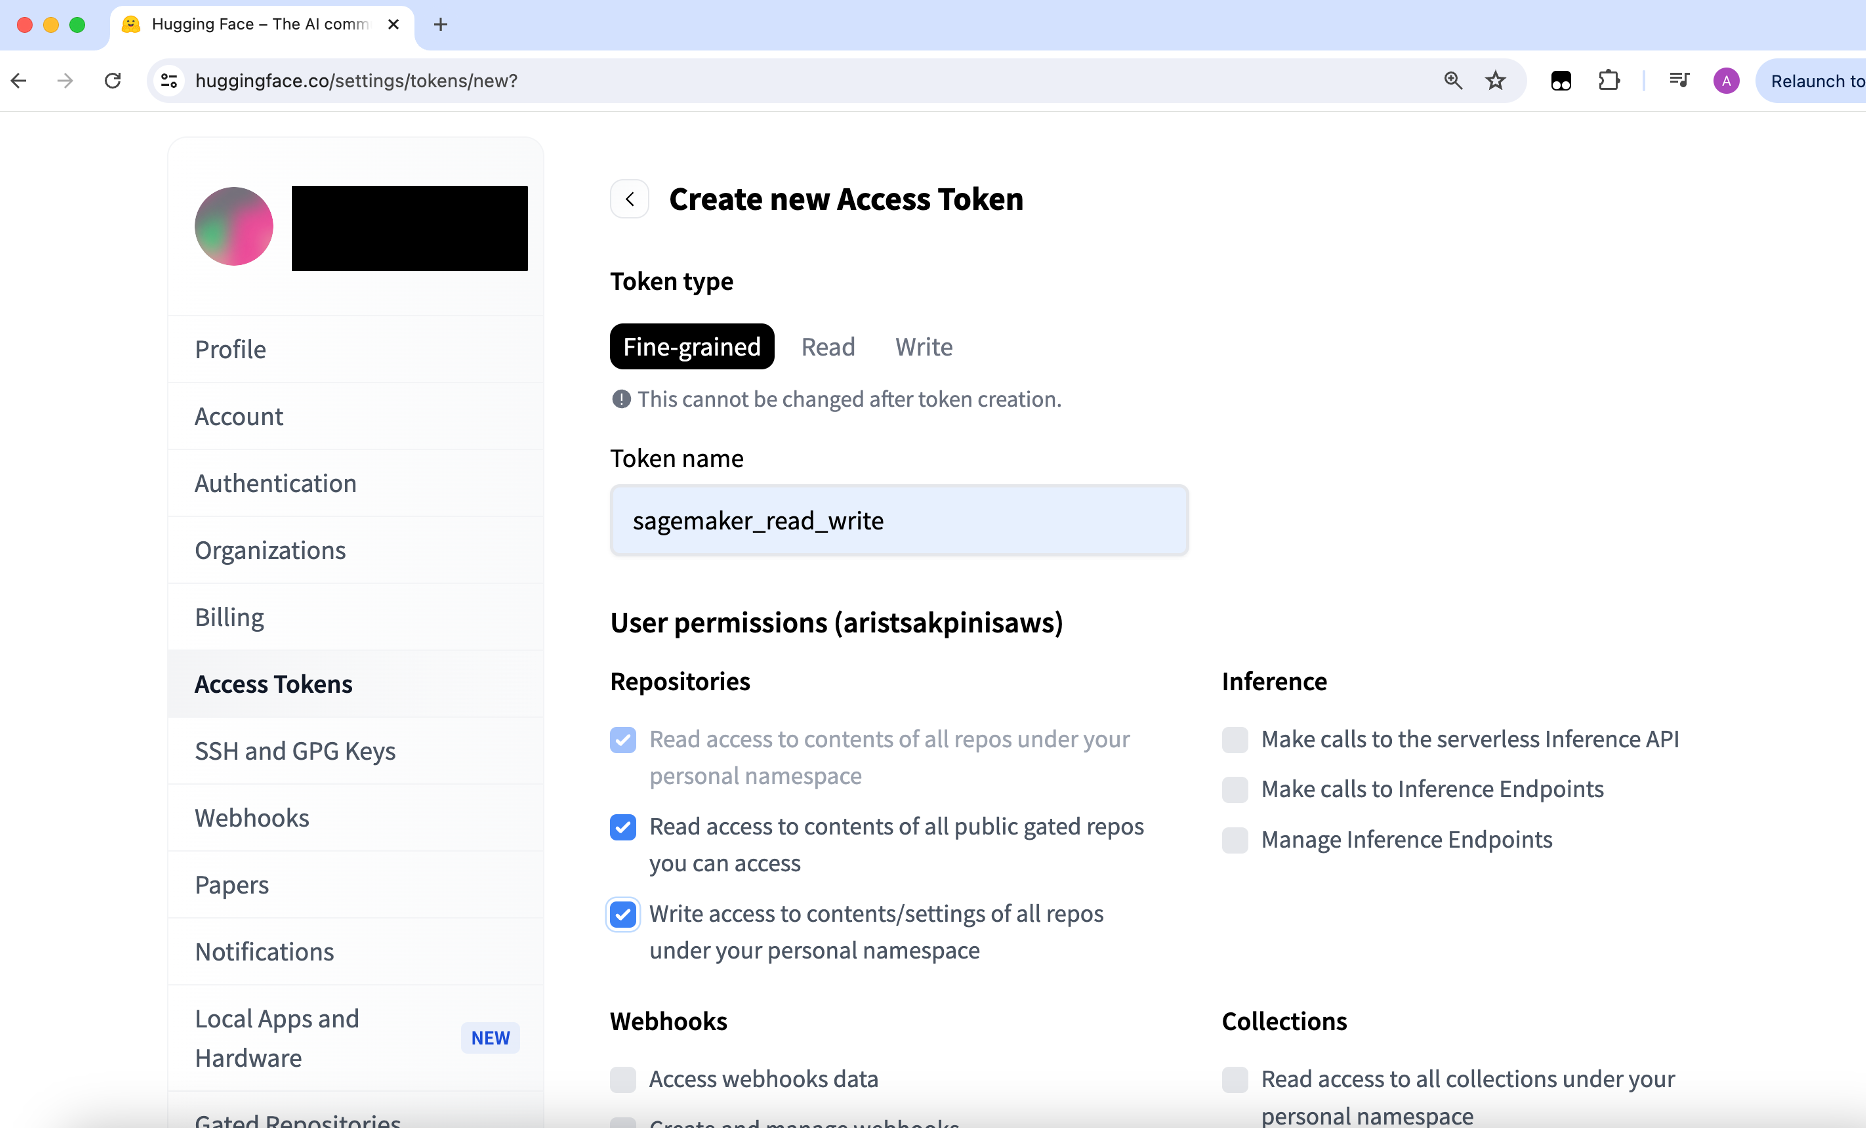The image size is (1866, 1128).
Task: Click the purple Chrome profile avatar
Action: [1726, 81]
